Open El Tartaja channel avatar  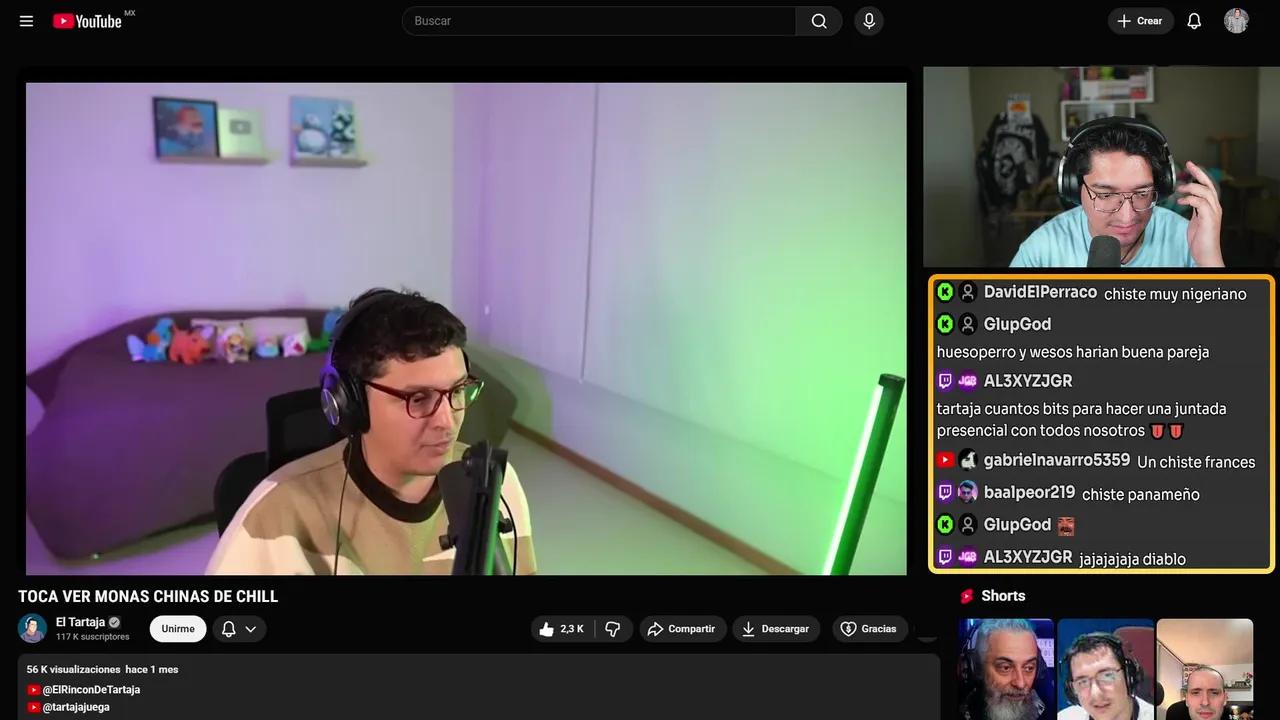pos(32,628)
